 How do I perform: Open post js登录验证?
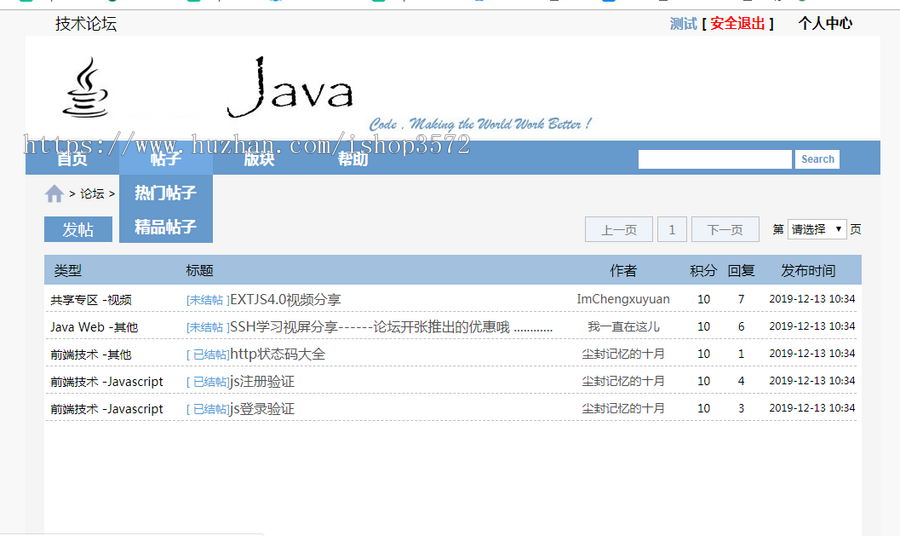click(262, 409)
